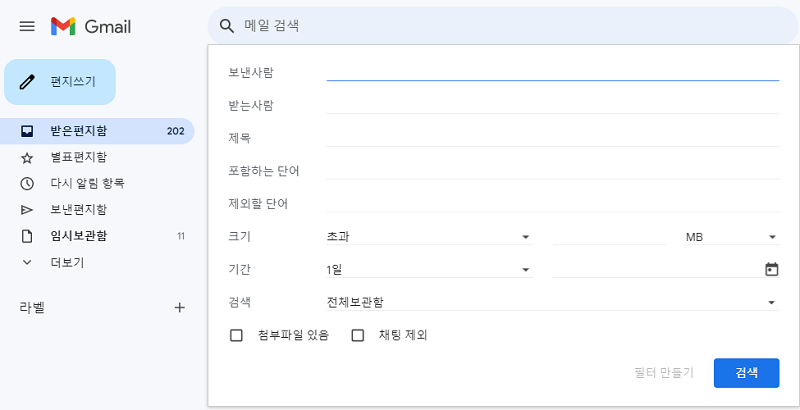Viewport: 800px width, 410px height.
Task: Click the 편지쓰기 compose pencil button
Action: point(60,82)
